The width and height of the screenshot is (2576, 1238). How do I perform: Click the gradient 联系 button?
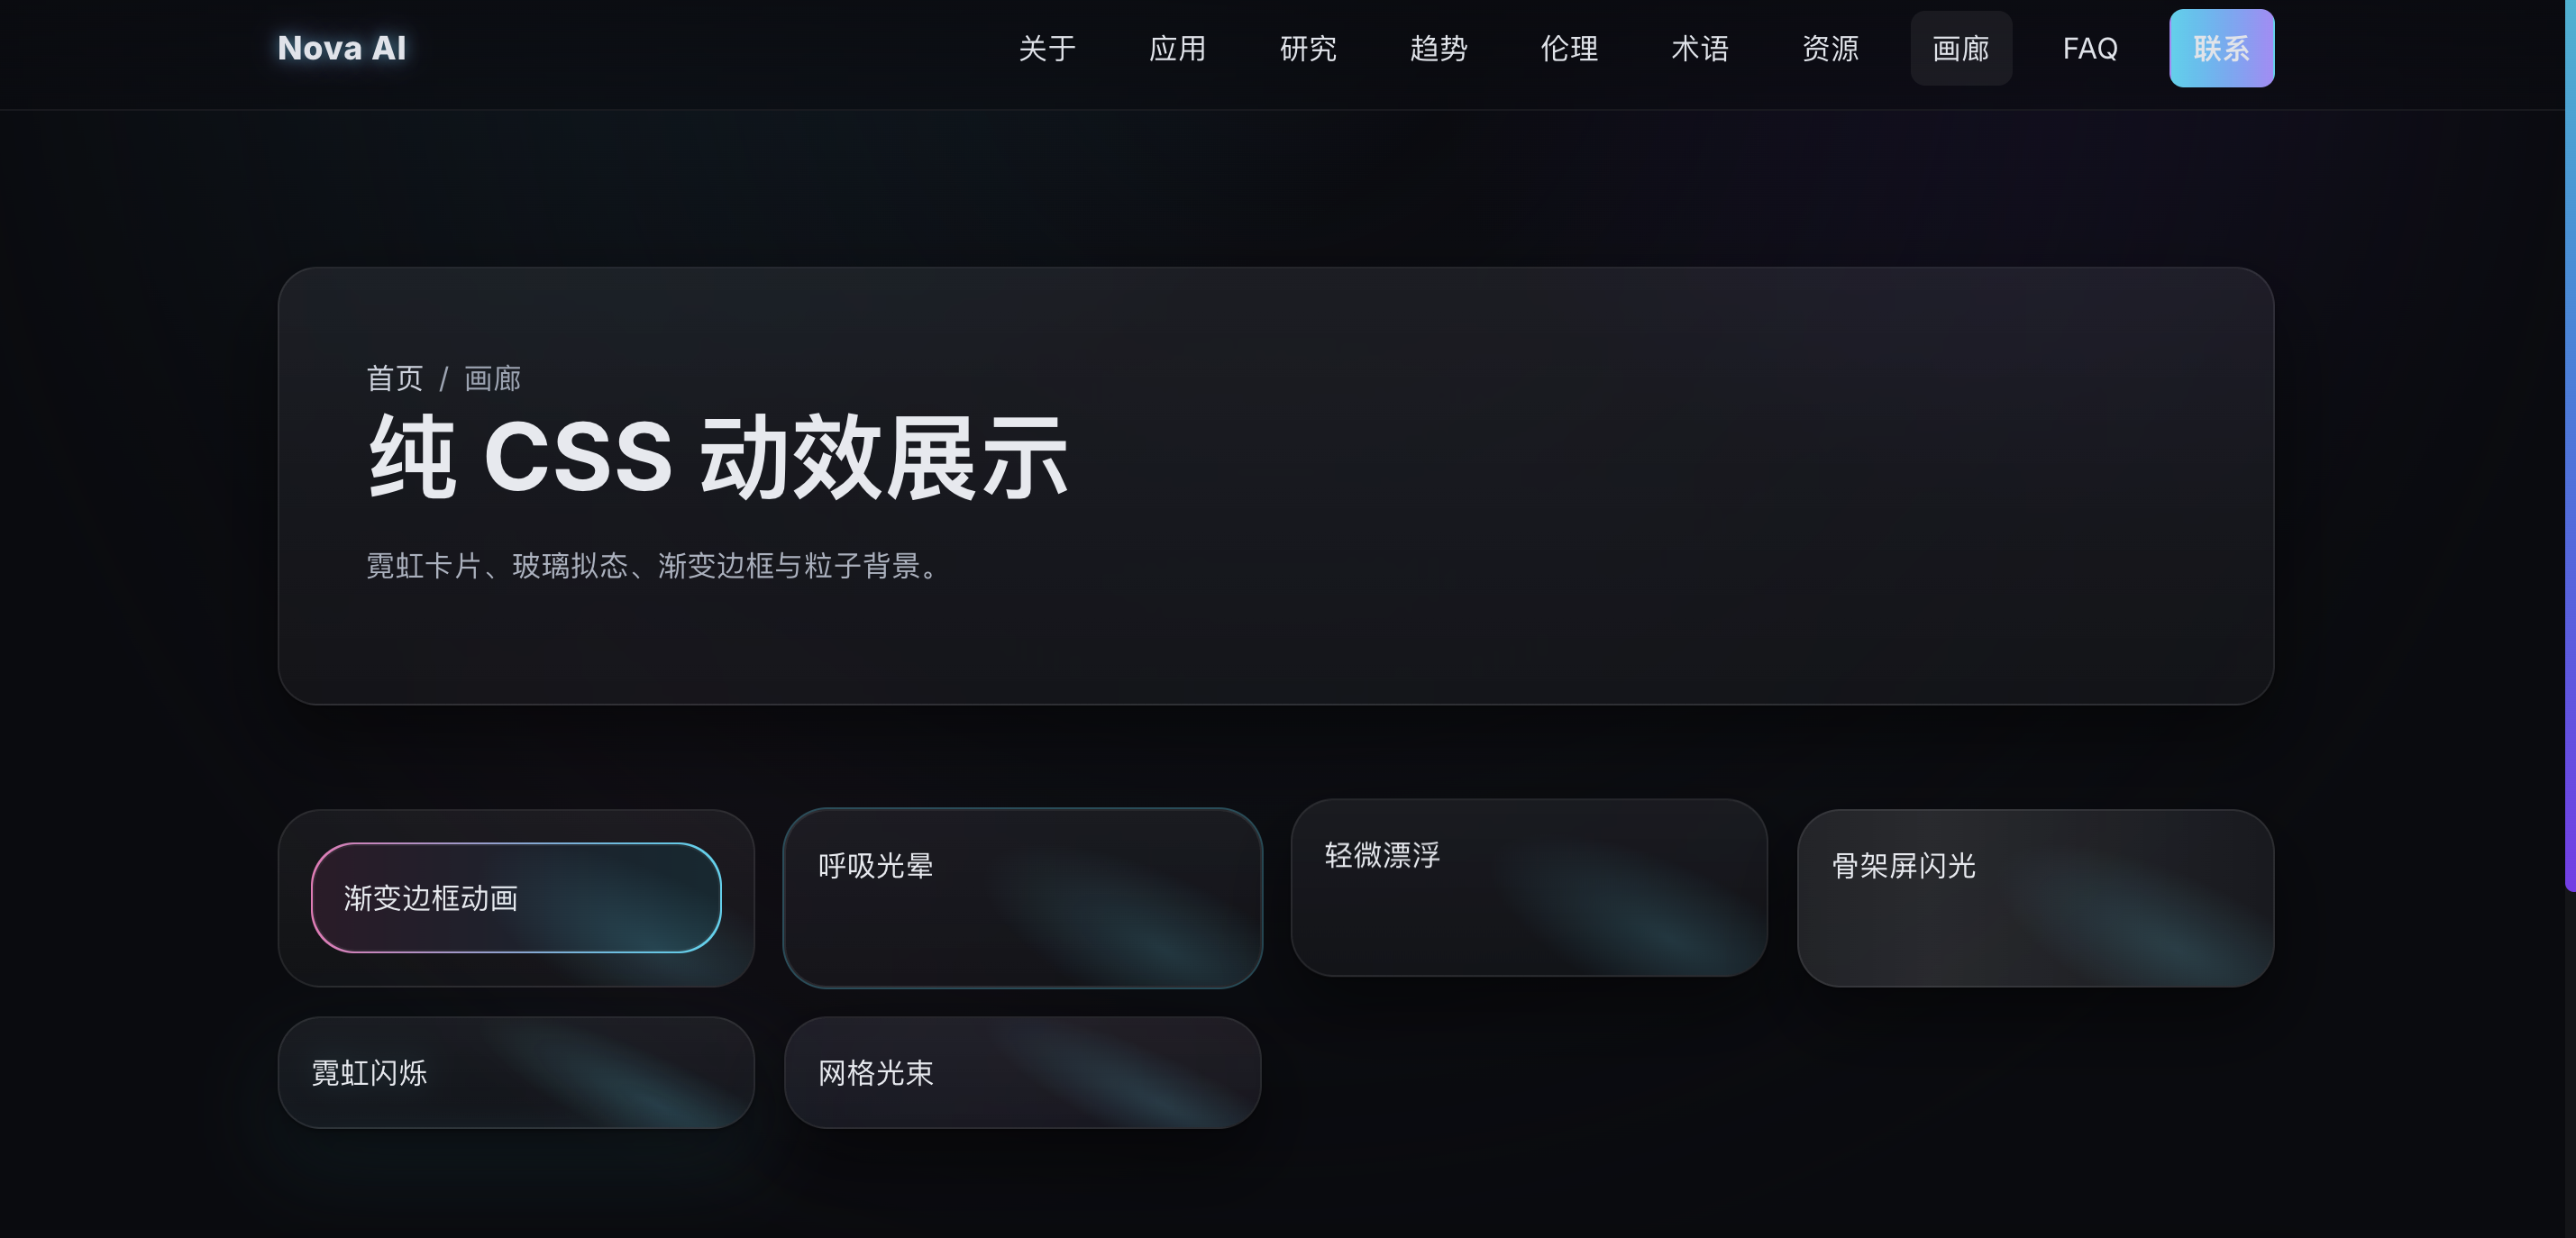pos(2221,48)
